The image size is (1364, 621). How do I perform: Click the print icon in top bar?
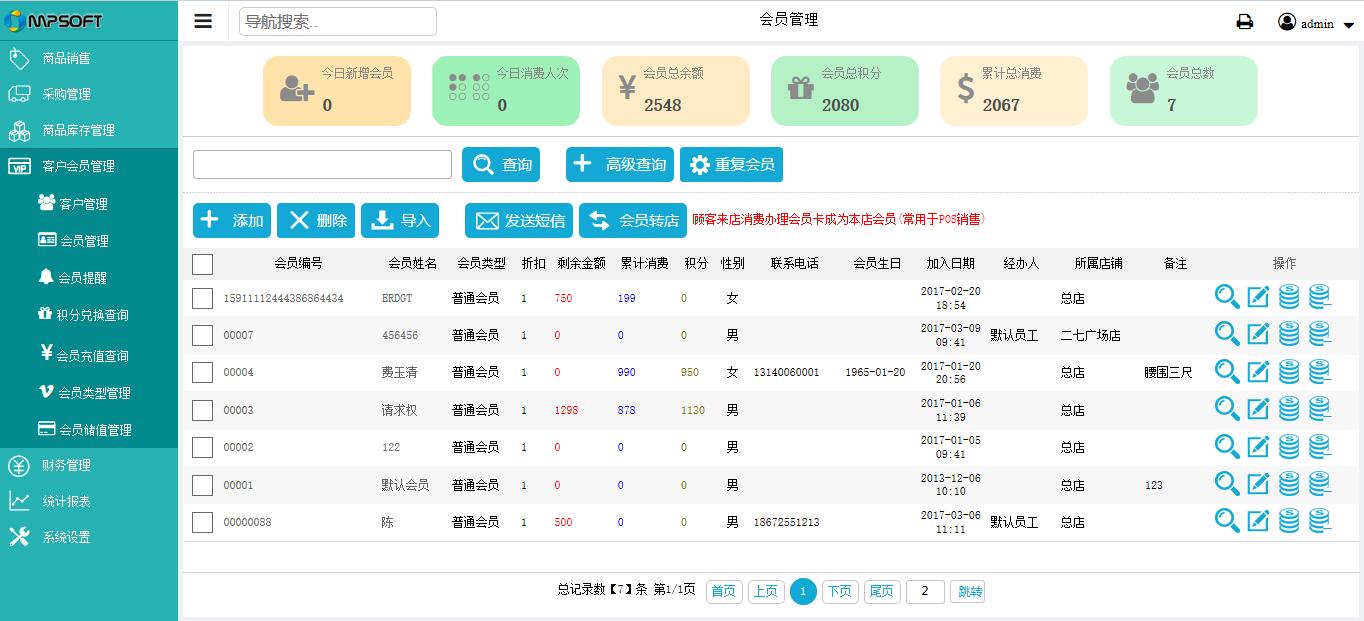click(1244, 20)
